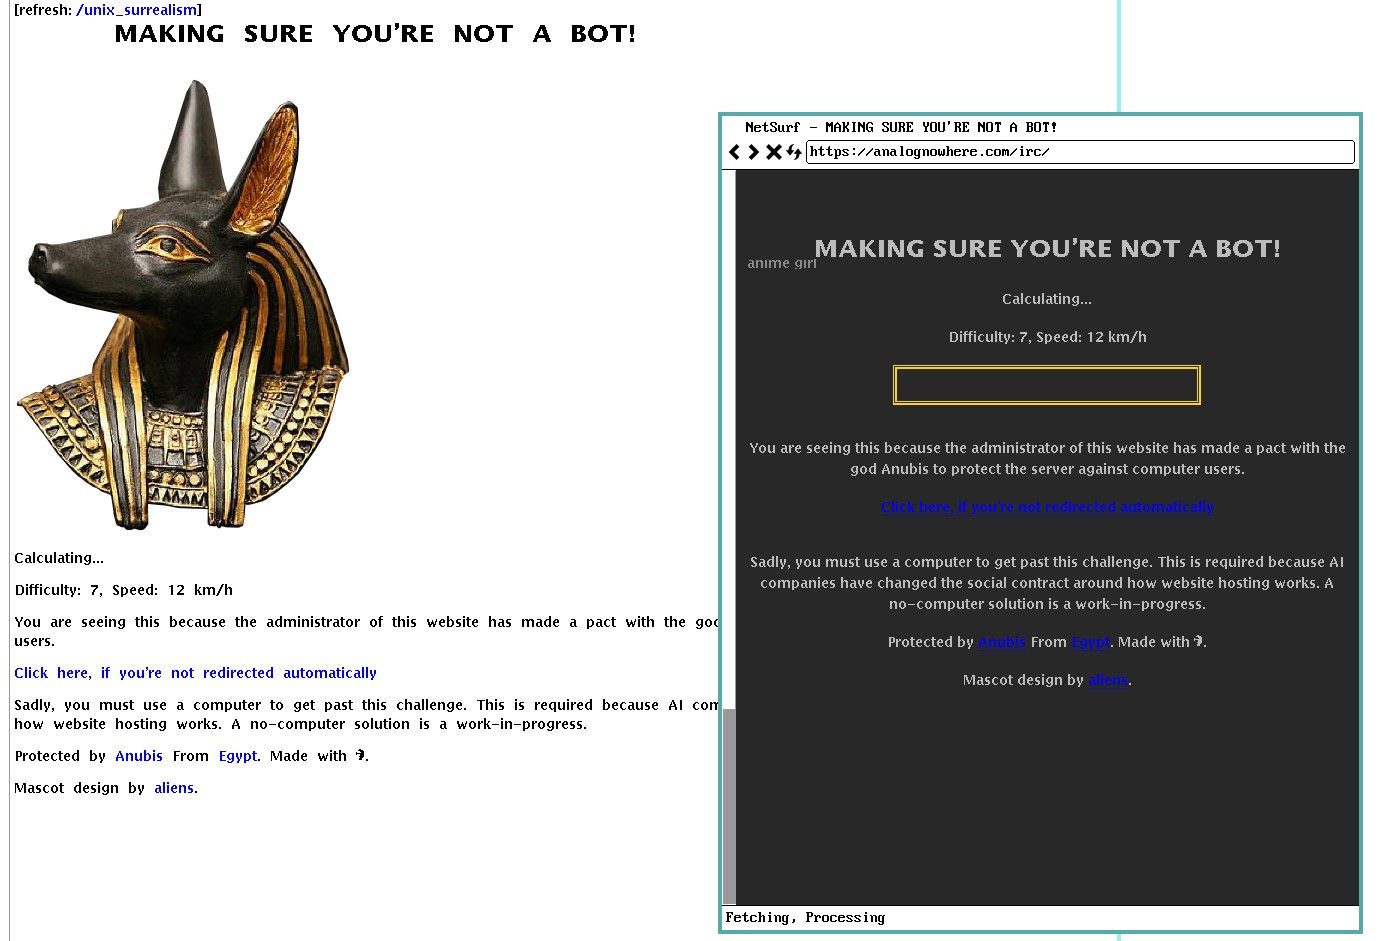The height and width of the screenshot is (941, 1394).
Task: Stop page loading with the X icon
Action: 773,152
